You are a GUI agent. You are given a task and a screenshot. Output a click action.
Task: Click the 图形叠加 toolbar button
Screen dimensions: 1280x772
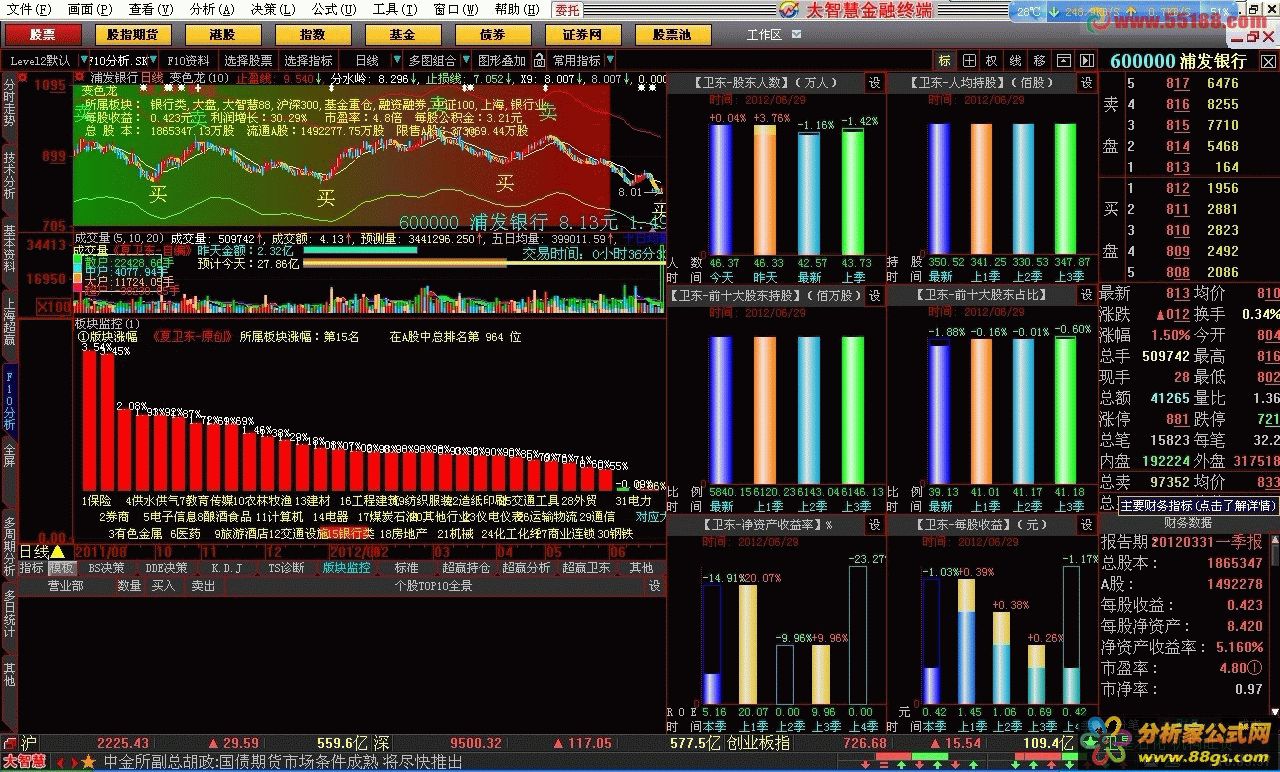[x=502, y=61]
